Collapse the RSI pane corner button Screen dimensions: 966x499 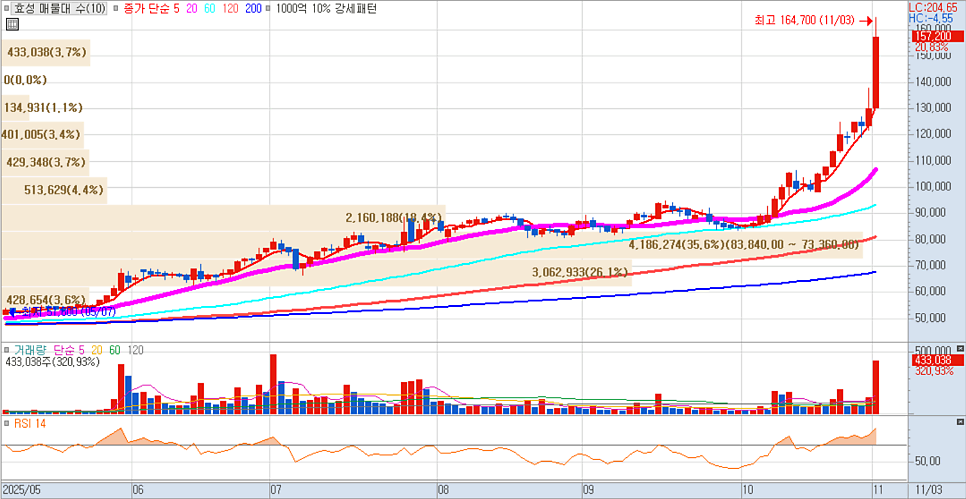tap(960, 422)
